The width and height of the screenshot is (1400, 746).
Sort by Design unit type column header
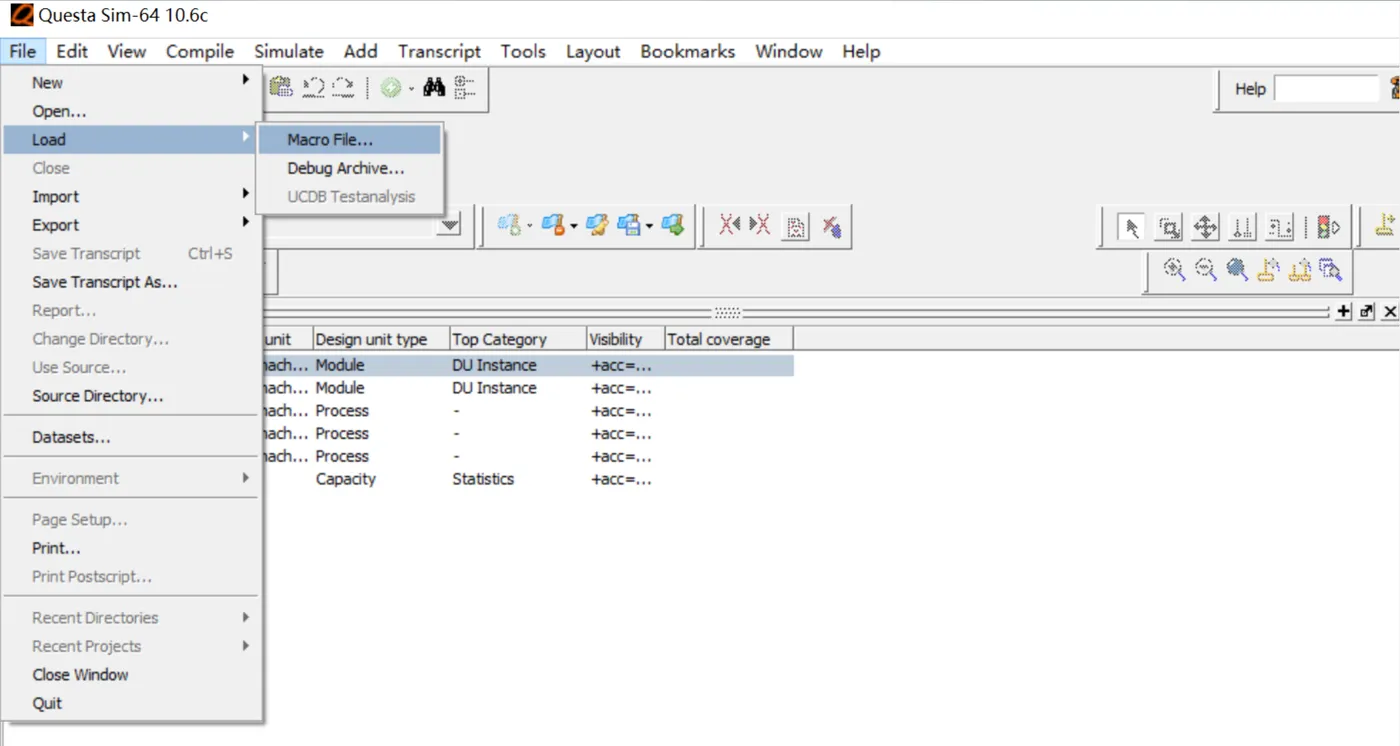pos(381,339)
